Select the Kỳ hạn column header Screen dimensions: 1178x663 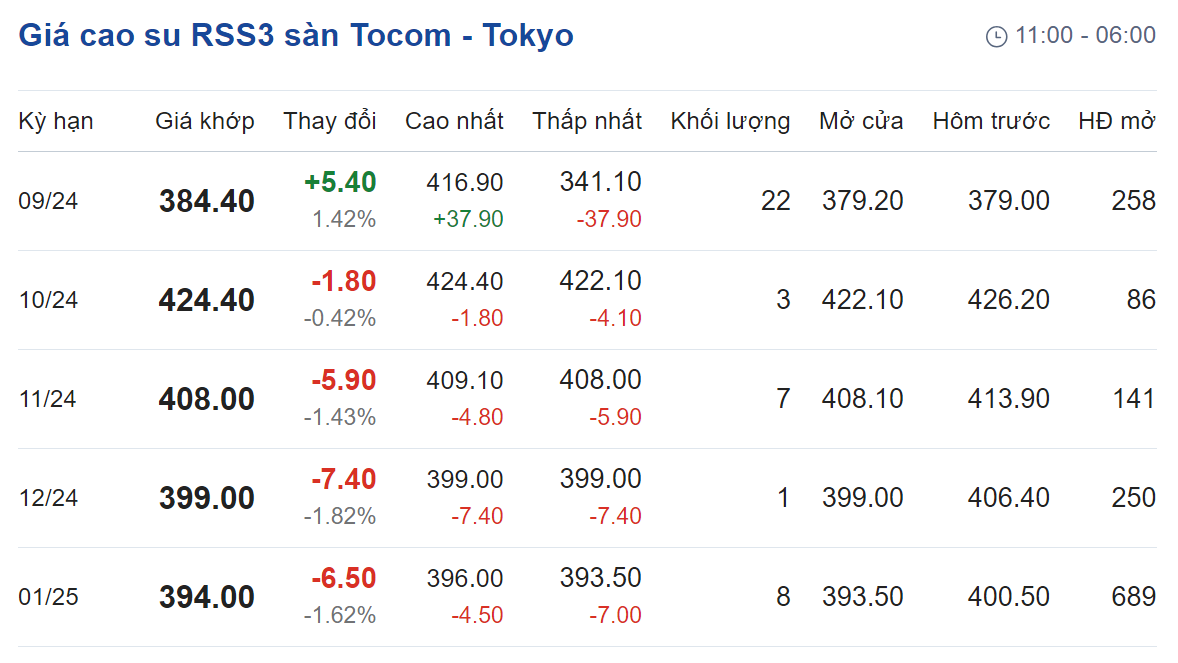[x=56, y=121]
